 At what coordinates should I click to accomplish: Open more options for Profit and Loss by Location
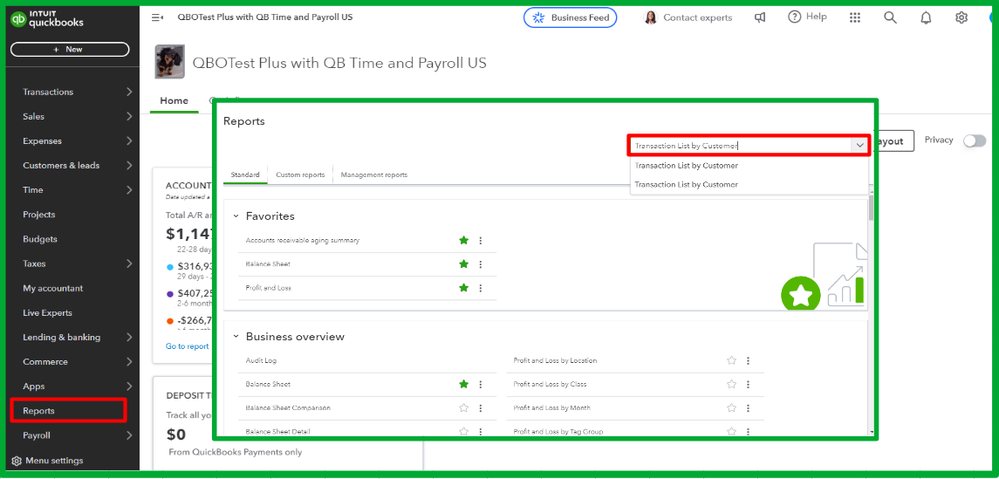[748, 360]
